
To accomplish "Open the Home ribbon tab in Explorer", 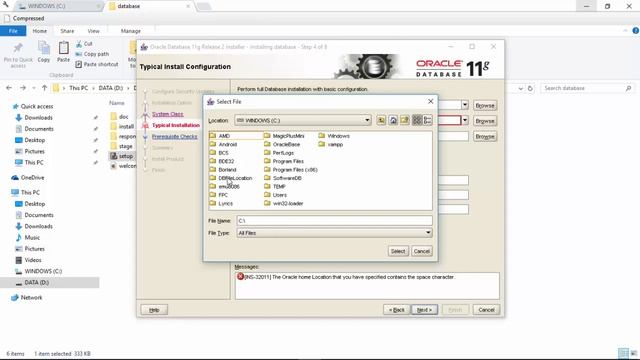I will click(x=40, y=31).
